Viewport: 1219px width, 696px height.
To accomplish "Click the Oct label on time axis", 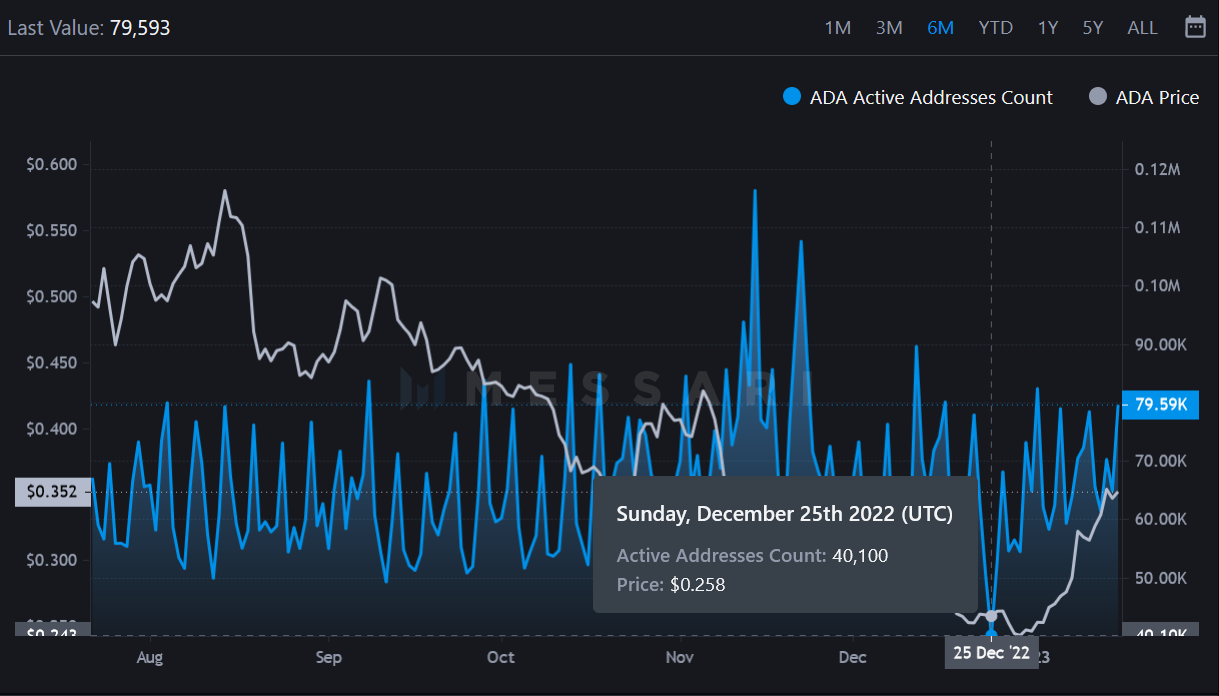I will pos(501,657).
